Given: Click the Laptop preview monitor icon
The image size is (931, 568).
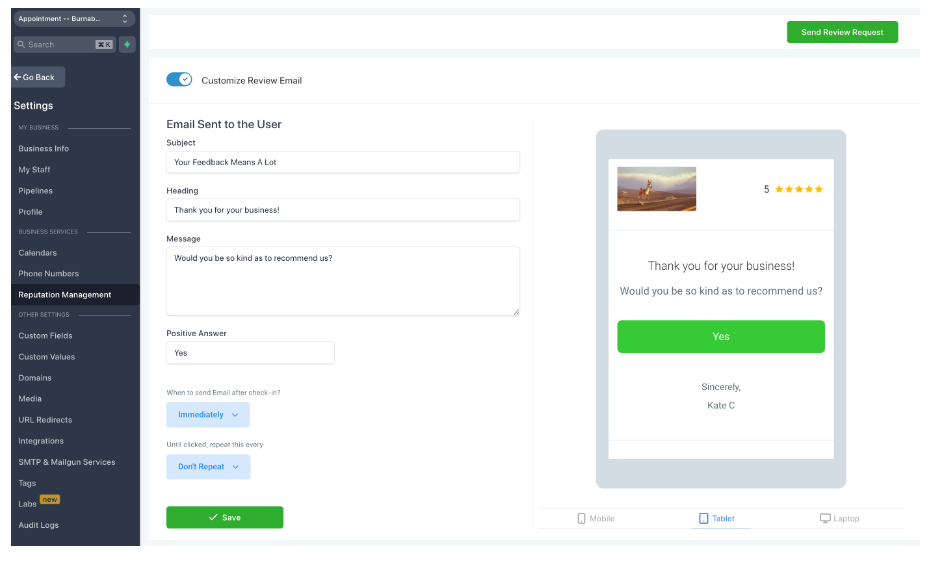Looking at the screenshot, I should coord(825,518).
